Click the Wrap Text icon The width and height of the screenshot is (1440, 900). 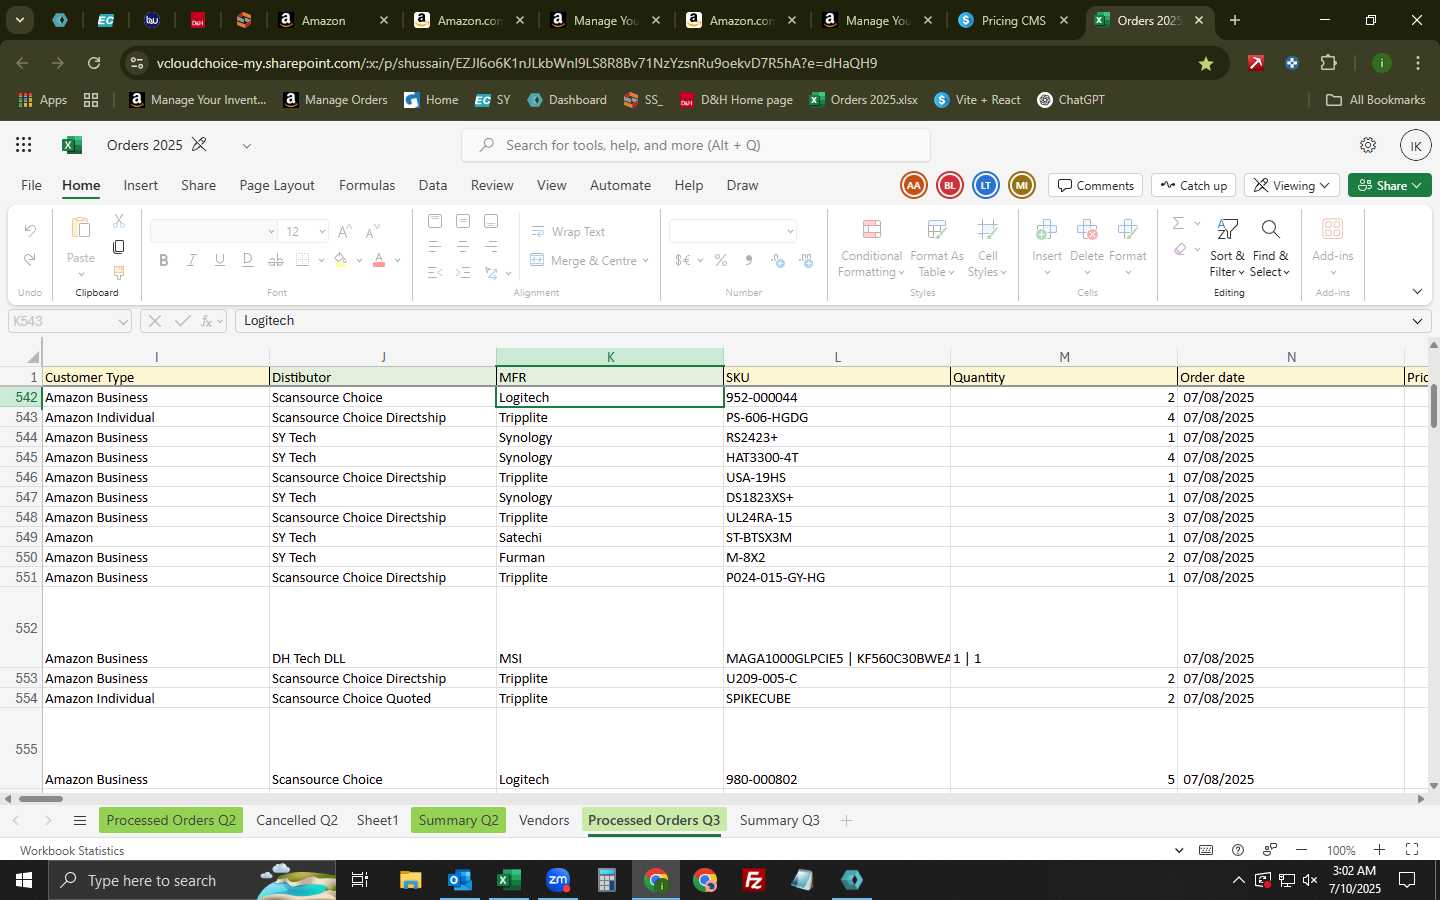[538, 231]
